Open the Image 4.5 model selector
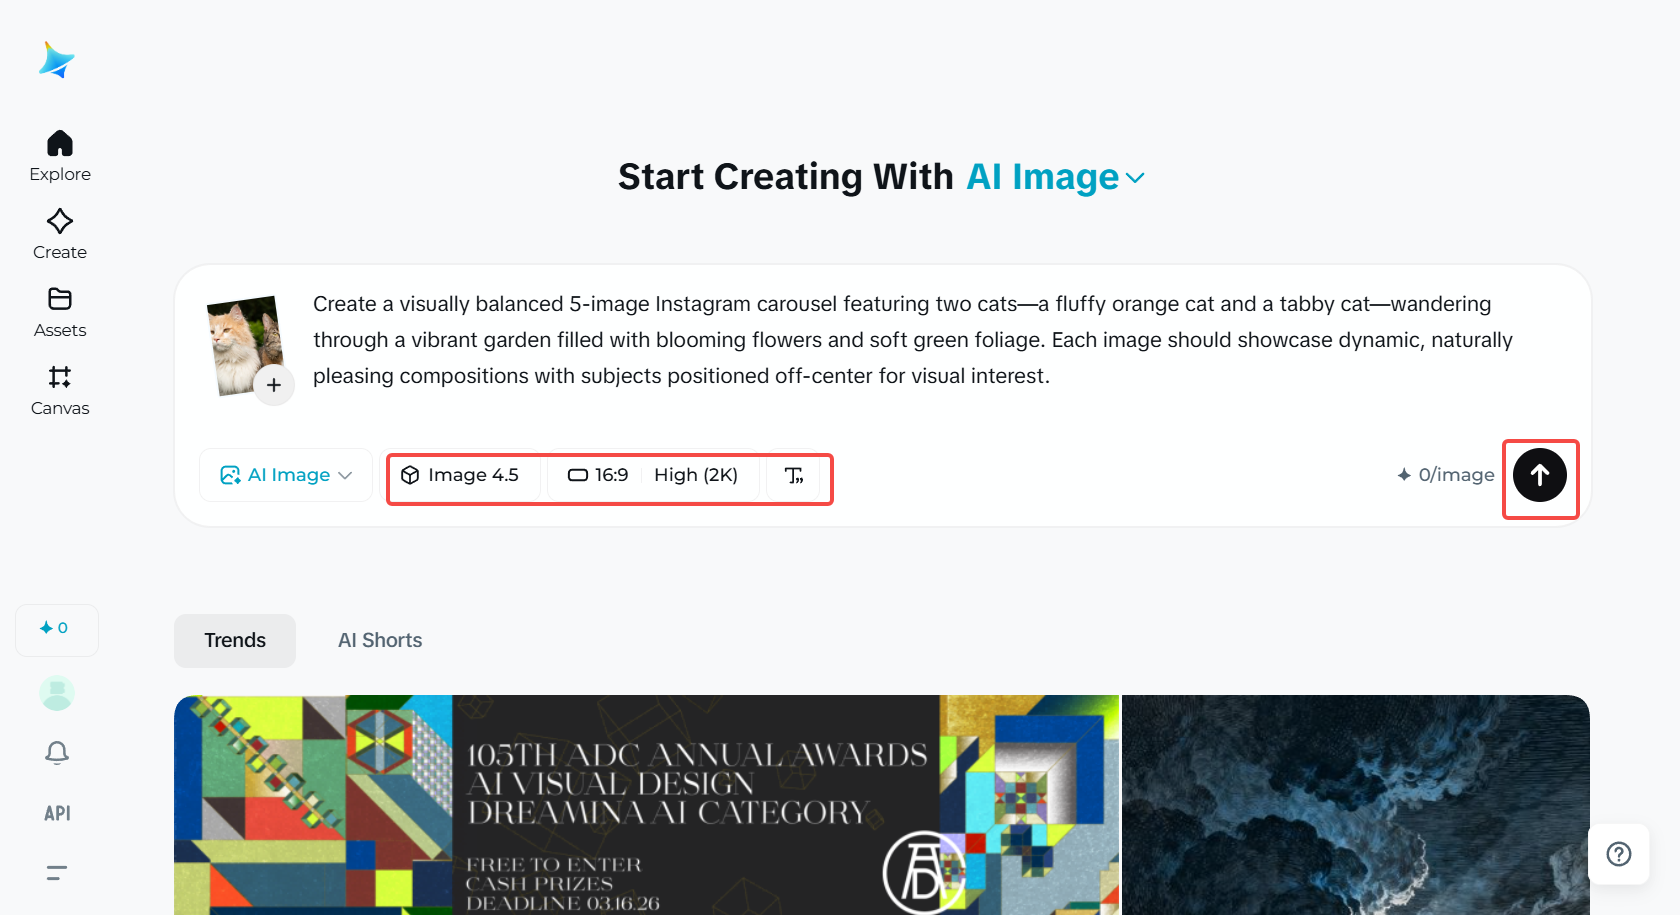The height and width of the screenshot is (915, 1680). [x=463, y=475]
